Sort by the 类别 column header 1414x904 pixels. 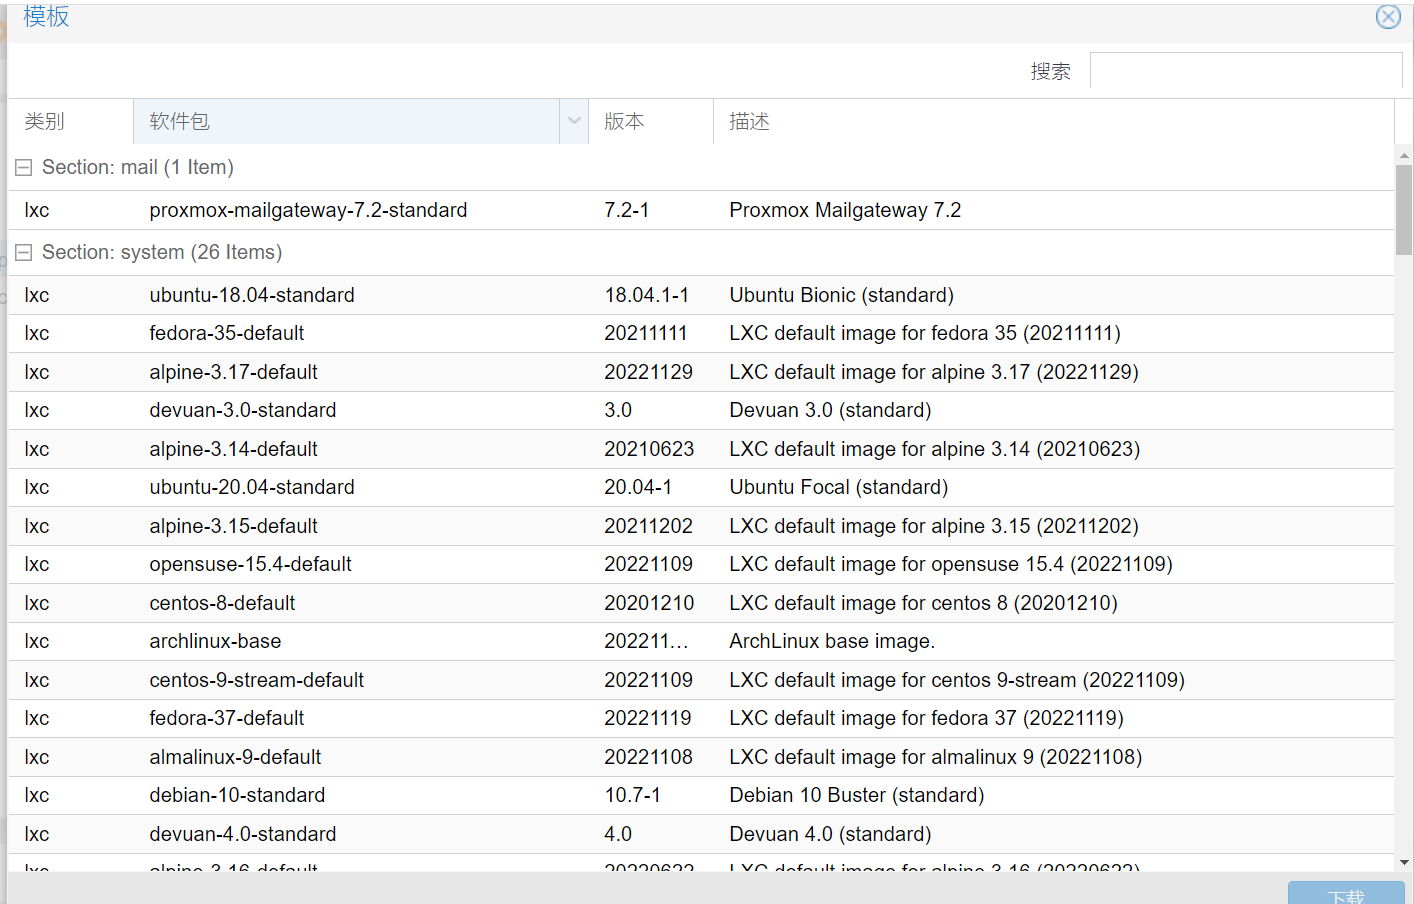coord(70,121)
